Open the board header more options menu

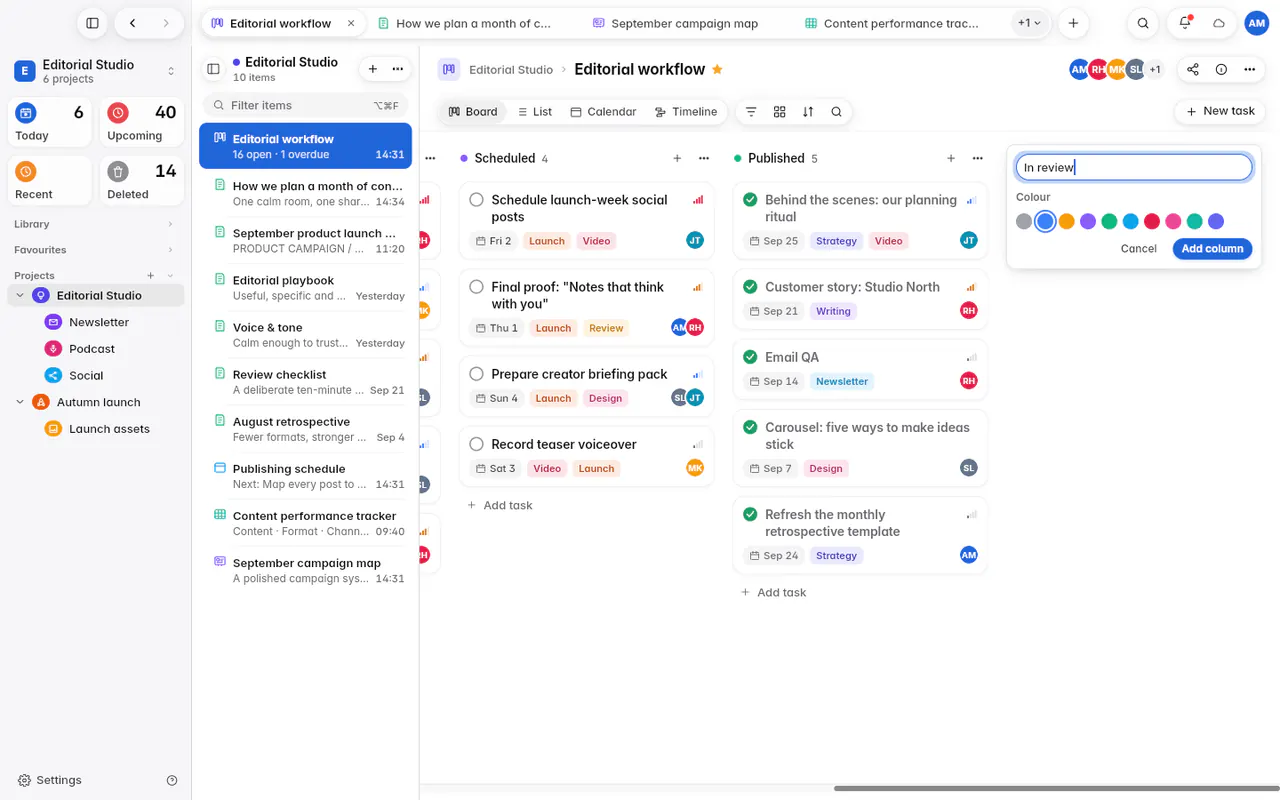pos(1249,69)
